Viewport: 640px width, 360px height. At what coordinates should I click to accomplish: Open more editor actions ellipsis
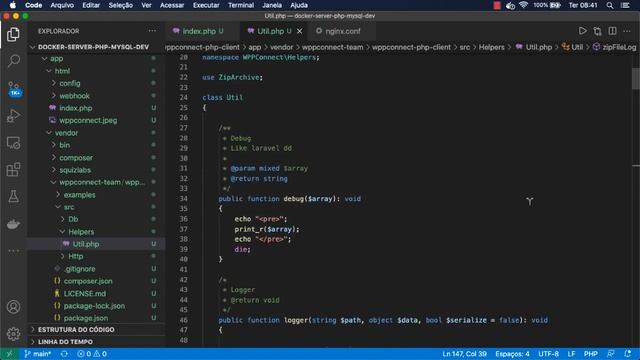pyautogui.click(x=627, y=31)
